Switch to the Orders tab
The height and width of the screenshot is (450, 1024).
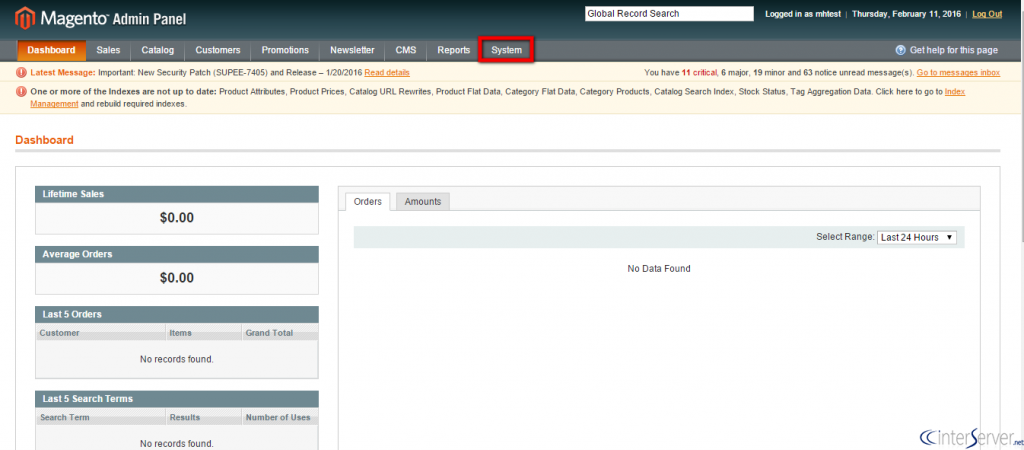[368, 202]
